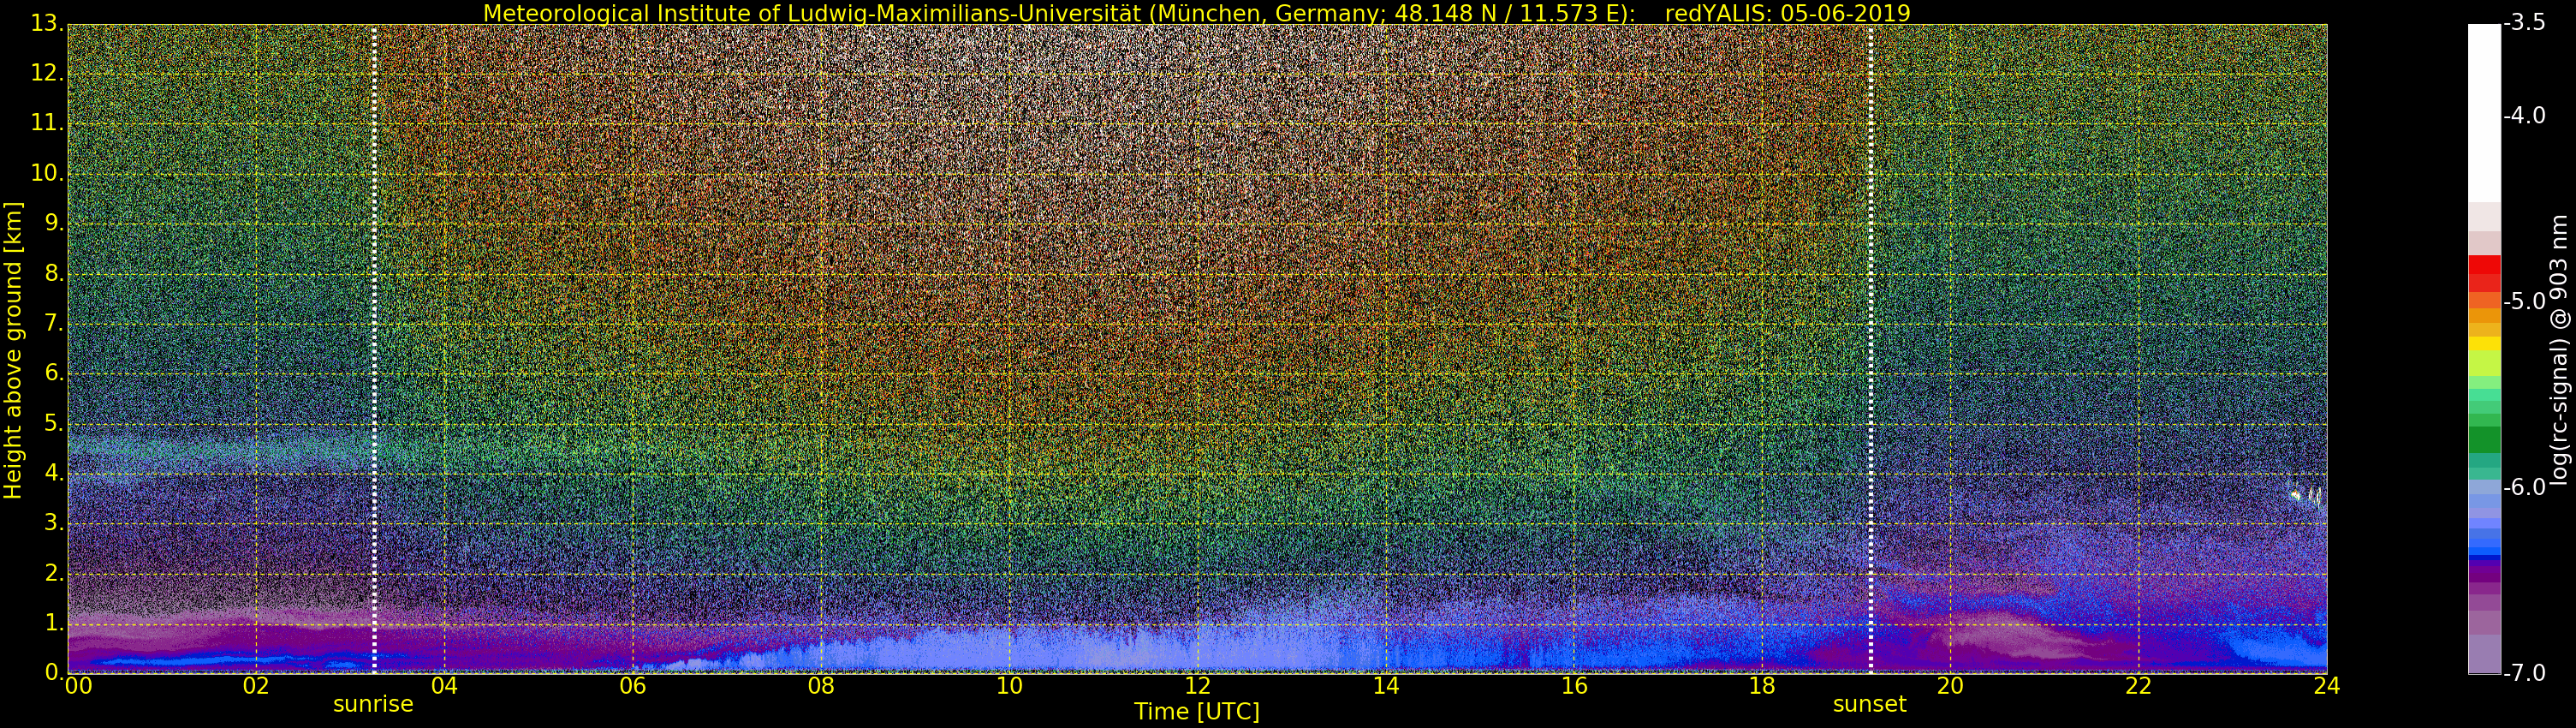Click the time axis tick '12'
This screenshot has height=728, width=2576.
[1198, 686]
